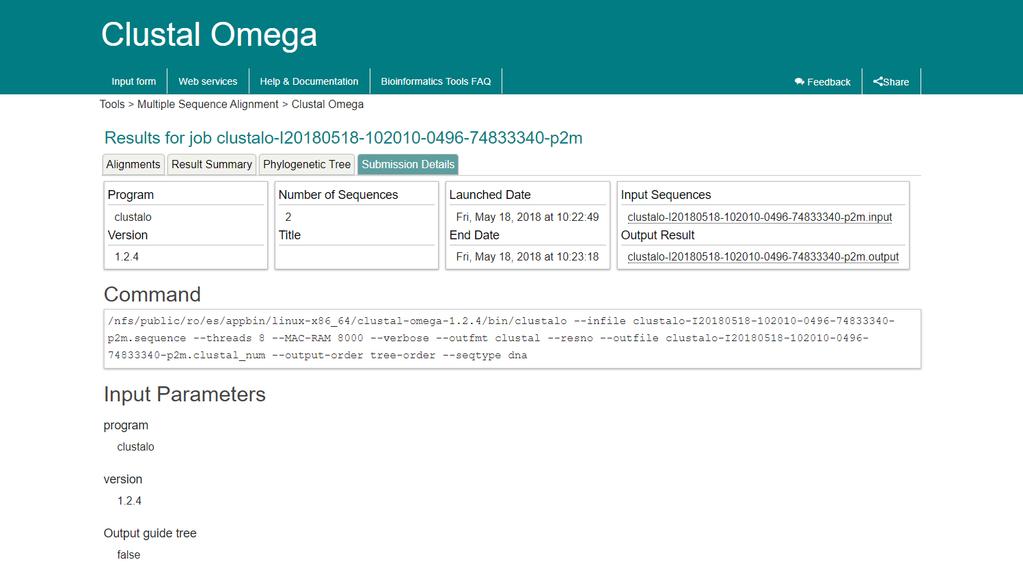1023x562 pixels.
Task: Switch to the Phylogenetic Tree tab
Action: (307, 164)
